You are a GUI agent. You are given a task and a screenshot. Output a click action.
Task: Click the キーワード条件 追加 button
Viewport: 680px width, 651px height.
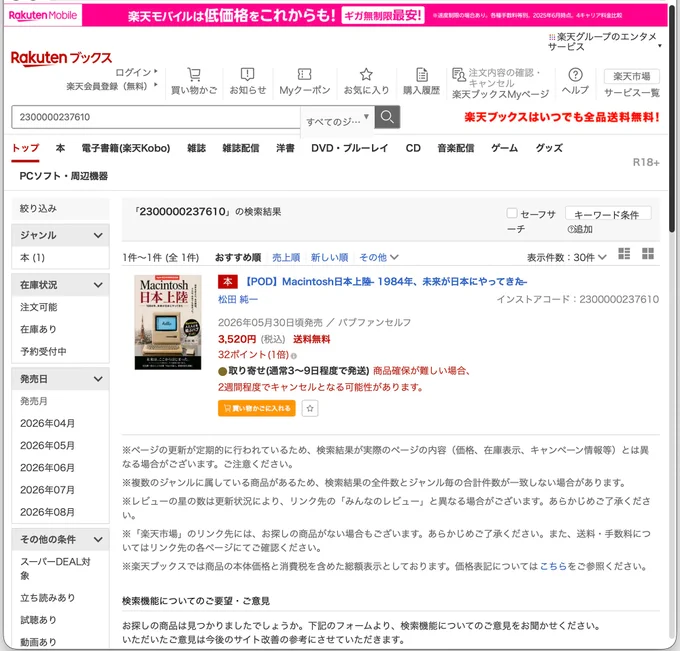pyautogui.click(x=608, y=215)
